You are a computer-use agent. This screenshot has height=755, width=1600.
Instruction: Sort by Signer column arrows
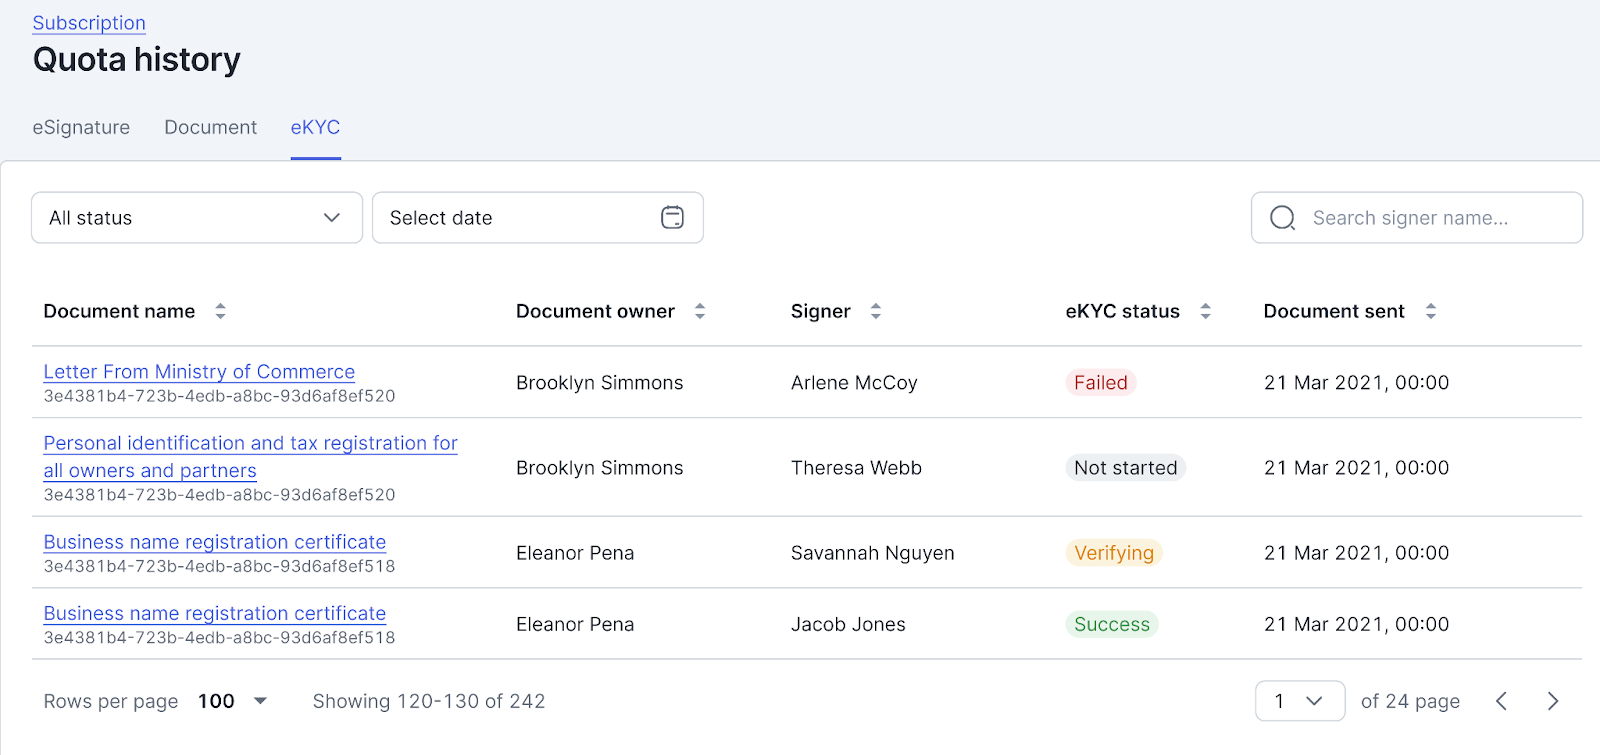(x=876, y=311)
